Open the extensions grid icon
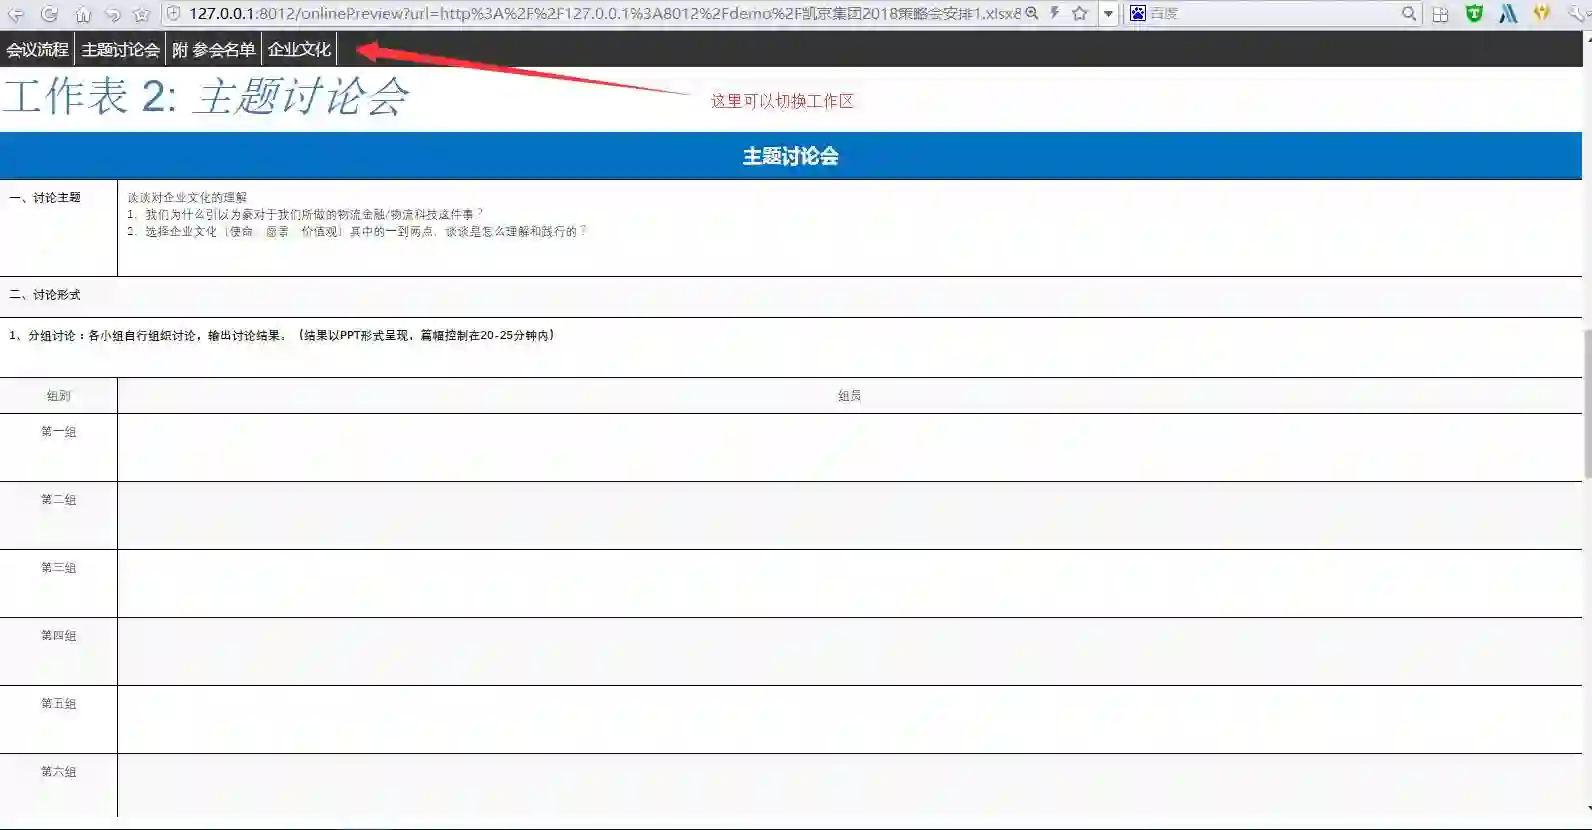This screenshot has width=1592, height=830. (1440, 14)
